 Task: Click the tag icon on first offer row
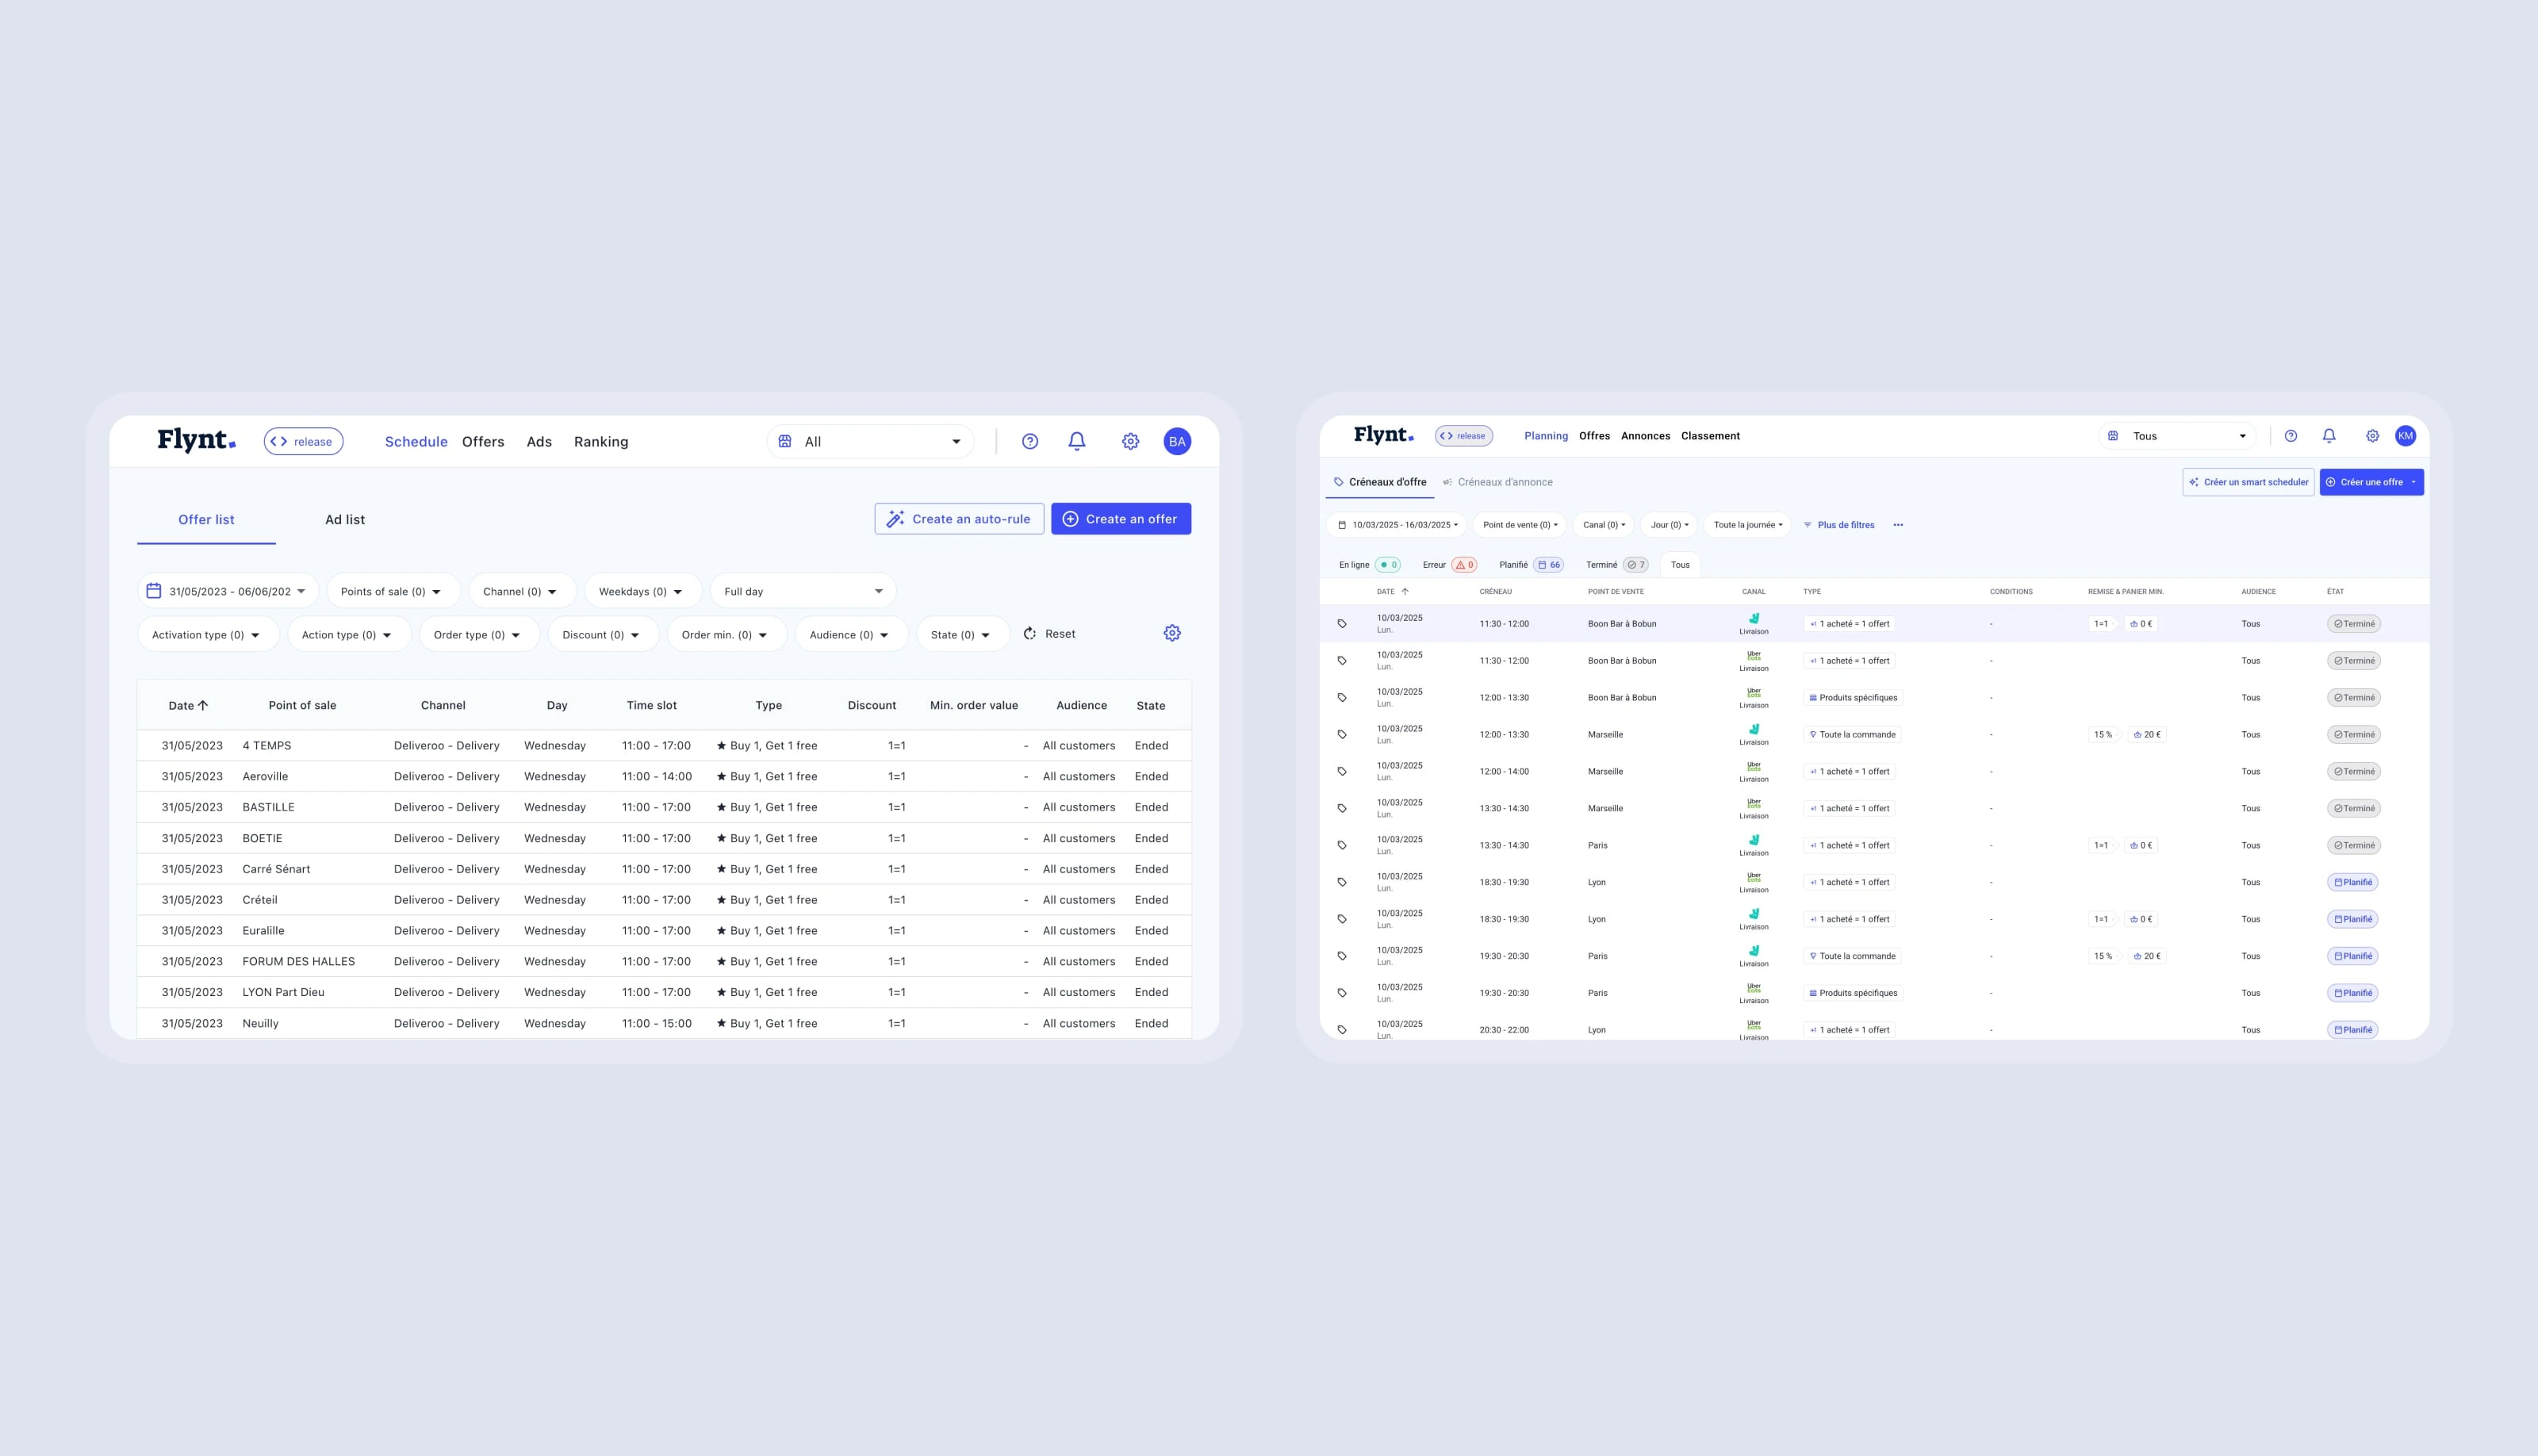[1342, 624]
